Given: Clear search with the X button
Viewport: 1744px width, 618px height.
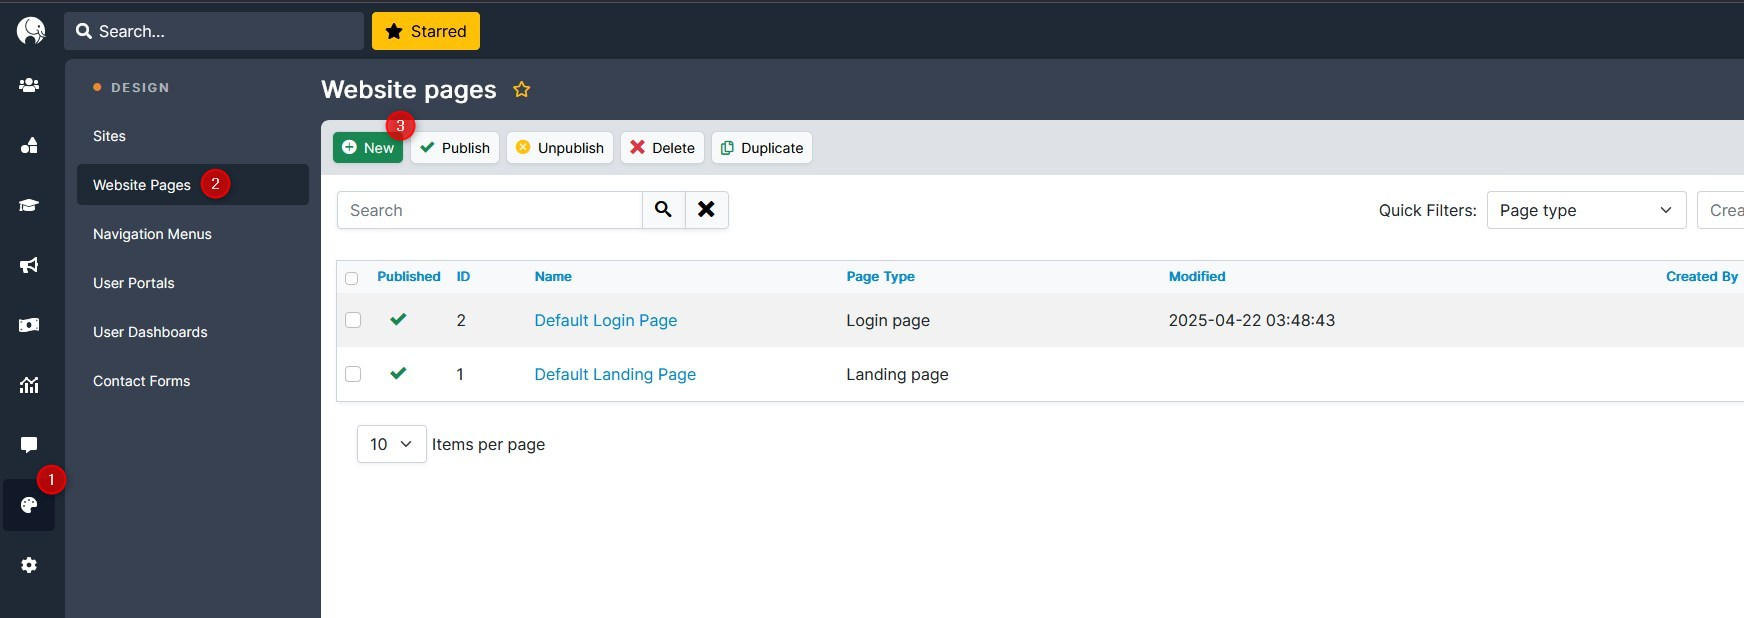Looking at the screenshot, I should 706,210.
